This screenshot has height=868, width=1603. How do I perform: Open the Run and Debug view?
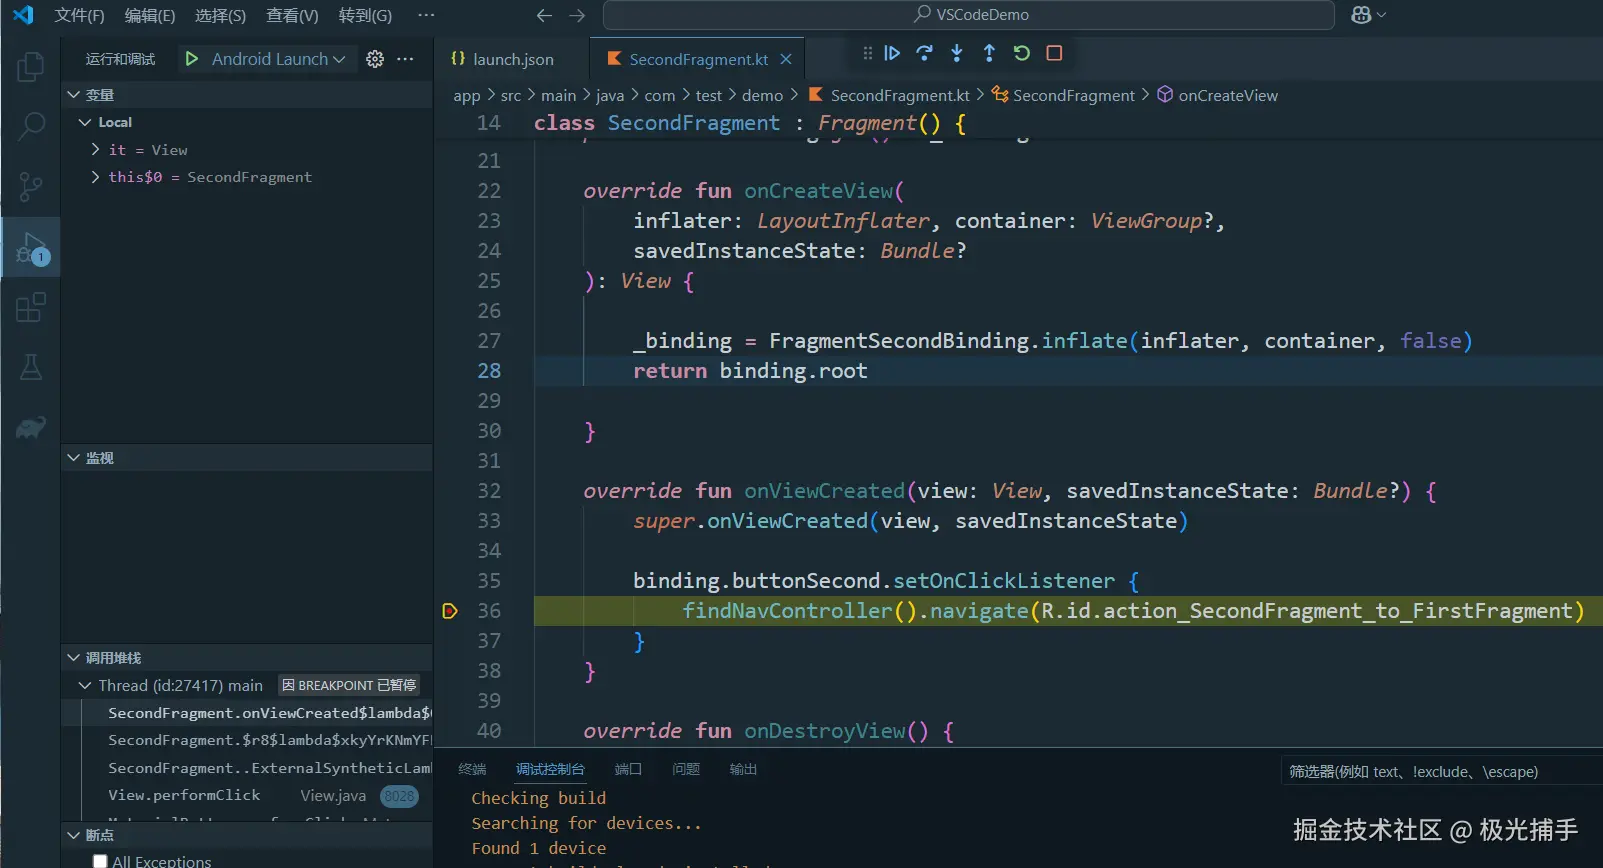point(31,247)
